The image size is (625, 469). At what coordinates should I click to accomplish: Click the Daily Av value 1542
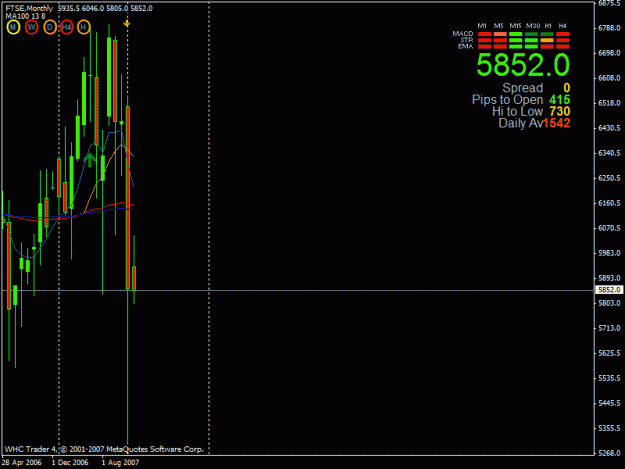coord(557,123)
